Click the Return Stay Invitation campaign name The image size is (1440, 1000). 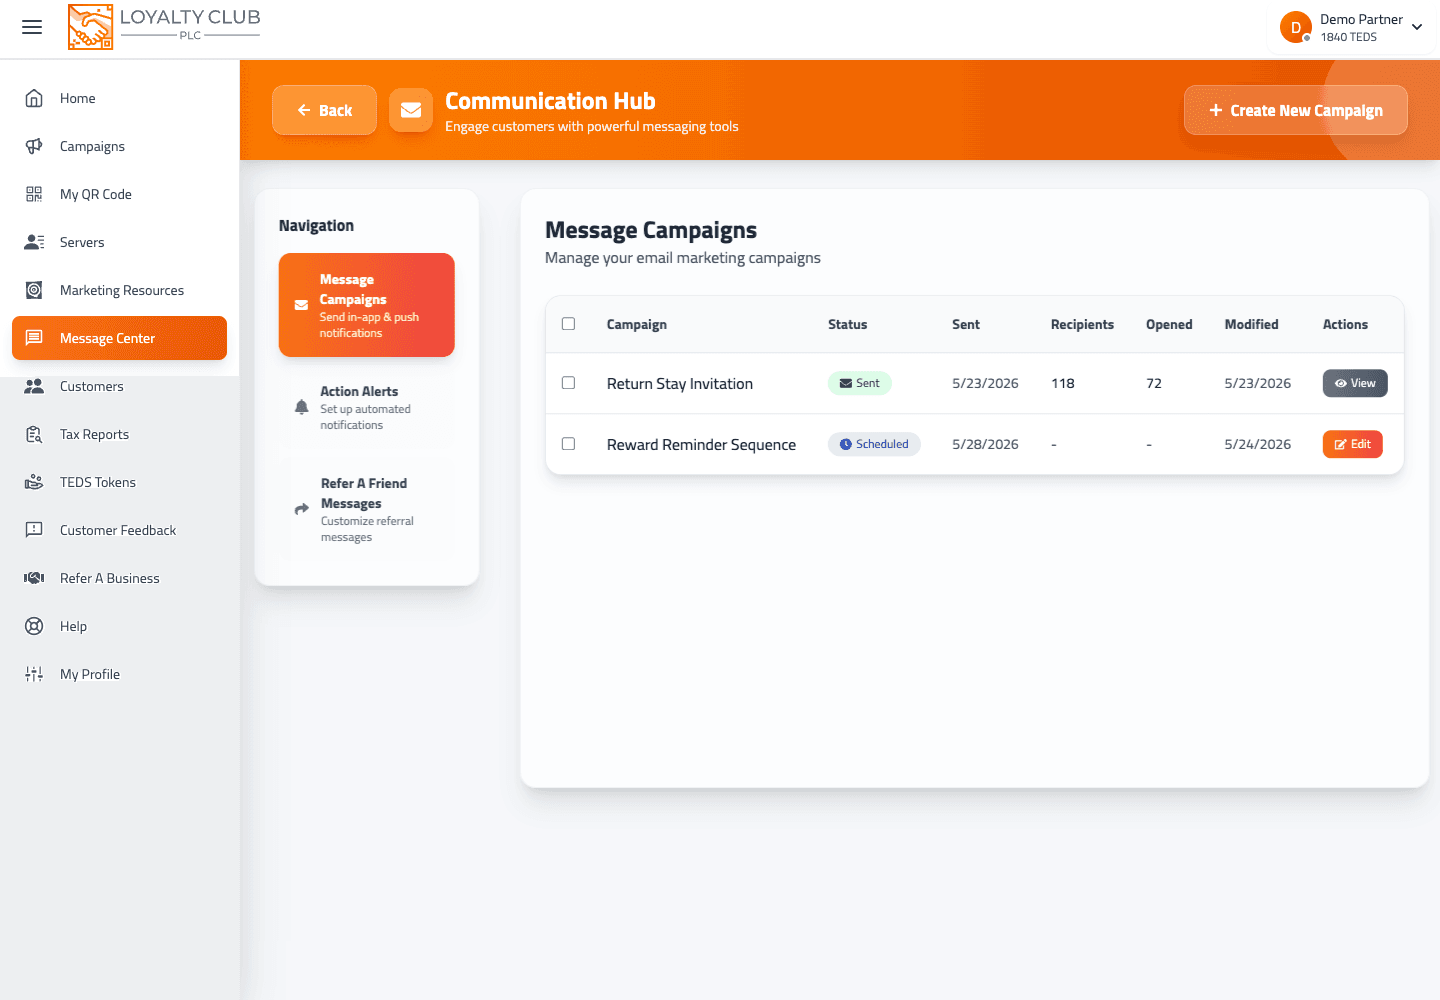coord(680,383)
